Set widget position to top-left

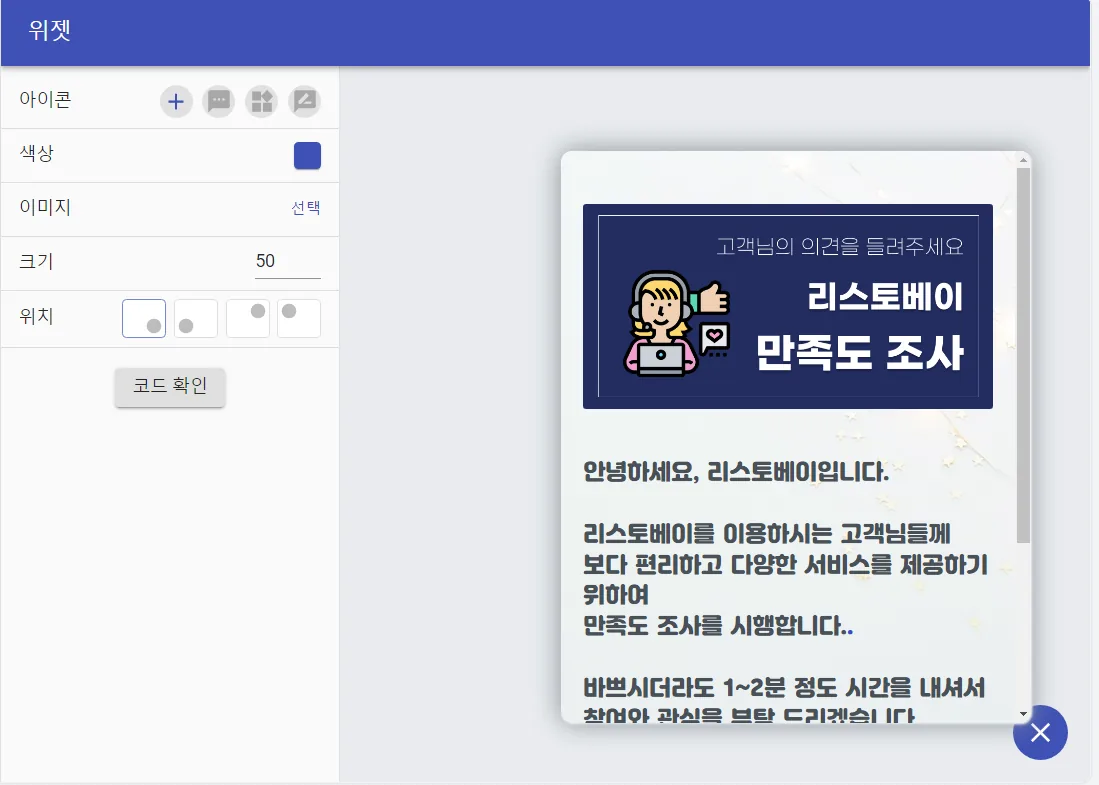pos(299,318)
